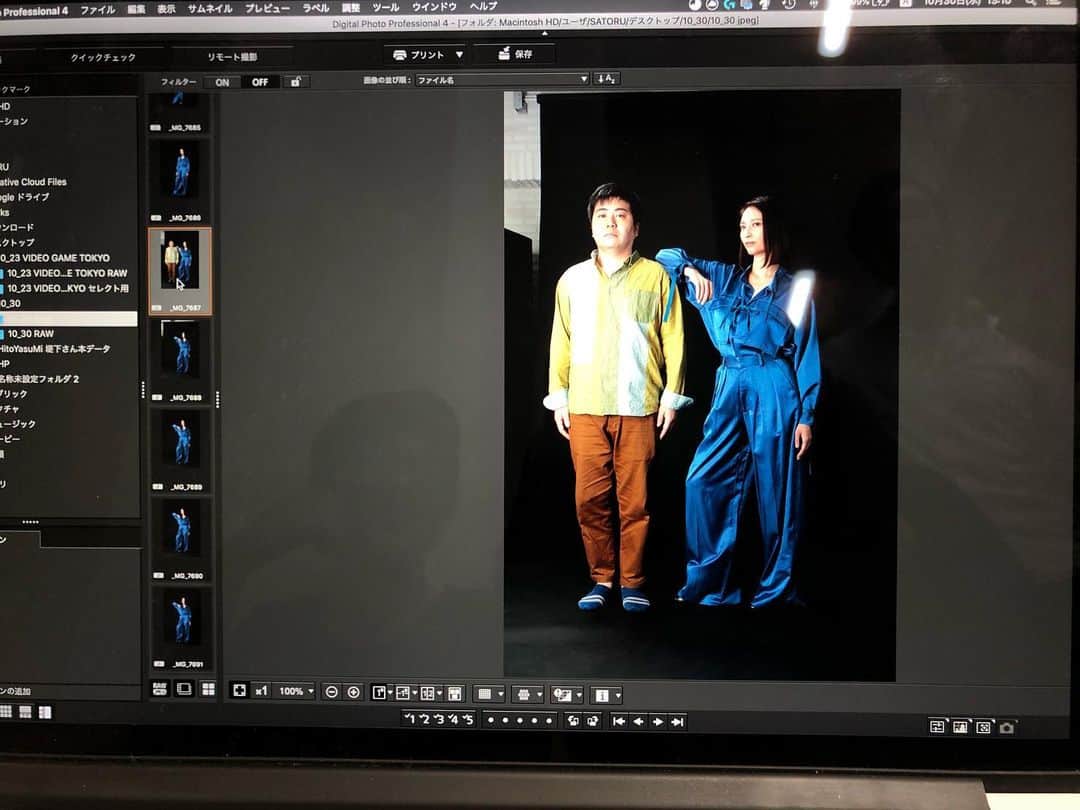Toggle the filter lock icon
1080x810 pixels.
(x=295, y=81)
